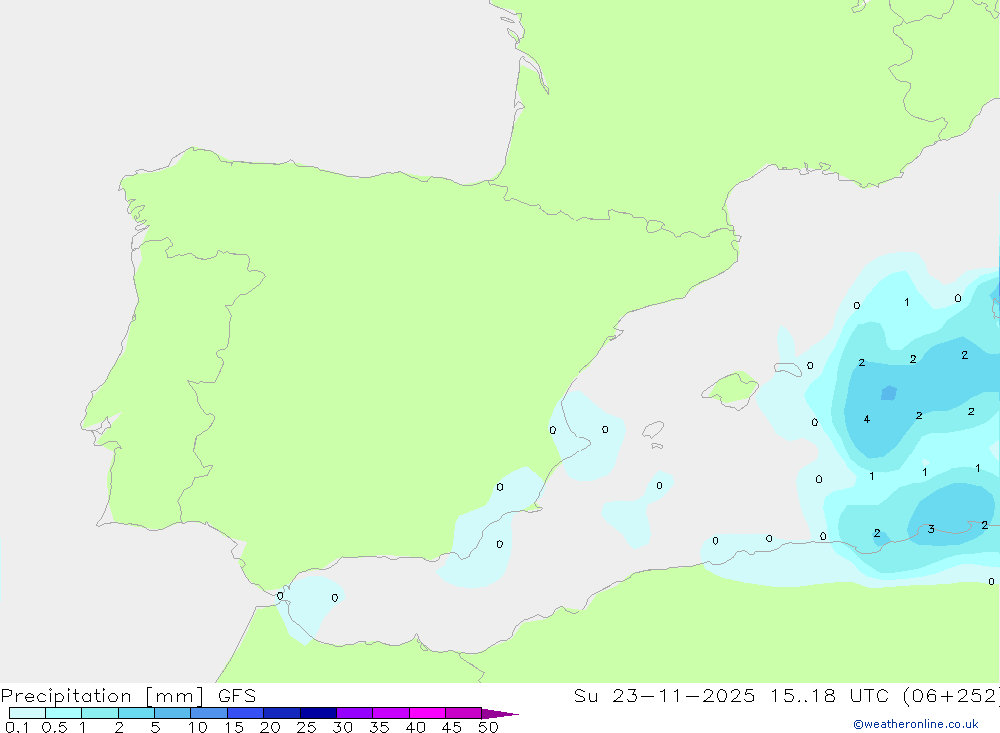Select the 45–50 mm legend color swatch

tap(463, 713)
